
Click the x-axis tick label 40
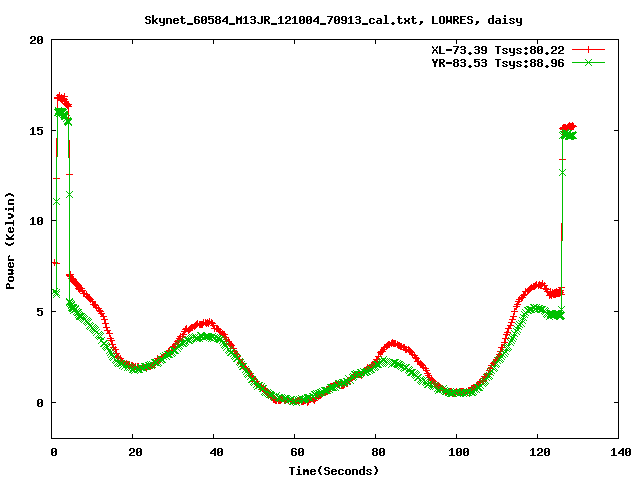pyautogui.click(x=216, y=452)
